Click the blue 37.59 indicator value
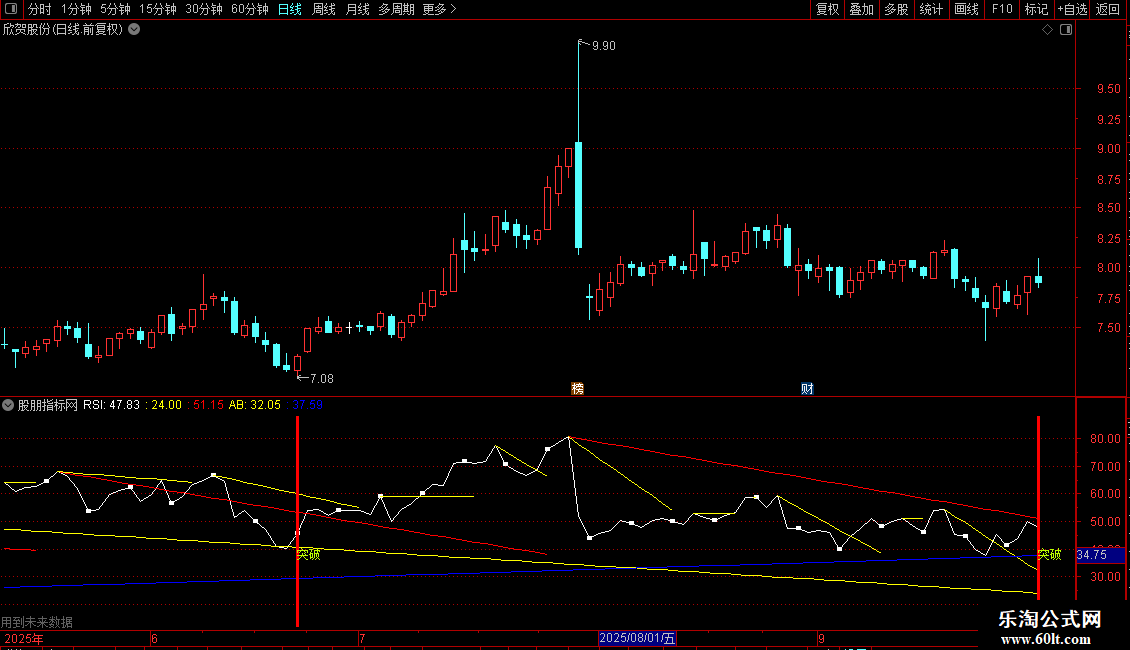Viewport: 1130px width, 650px height. [x=308, y=405]
